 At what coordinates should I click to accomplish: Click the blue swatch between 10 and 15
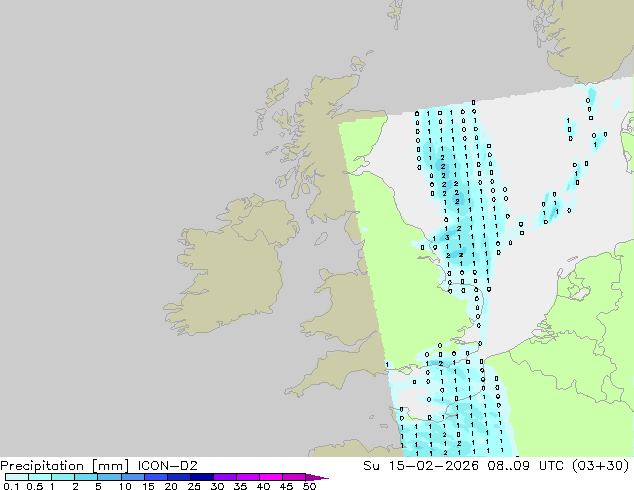pos(132,477)
